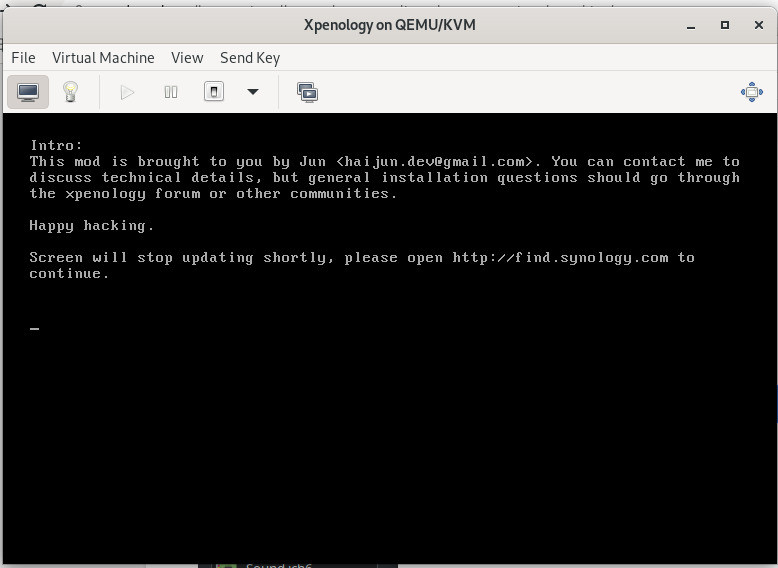The image size is (778, 568).
Task: Shut down the virtual machine
Action: pyautogui.click(x=214, y=92)
